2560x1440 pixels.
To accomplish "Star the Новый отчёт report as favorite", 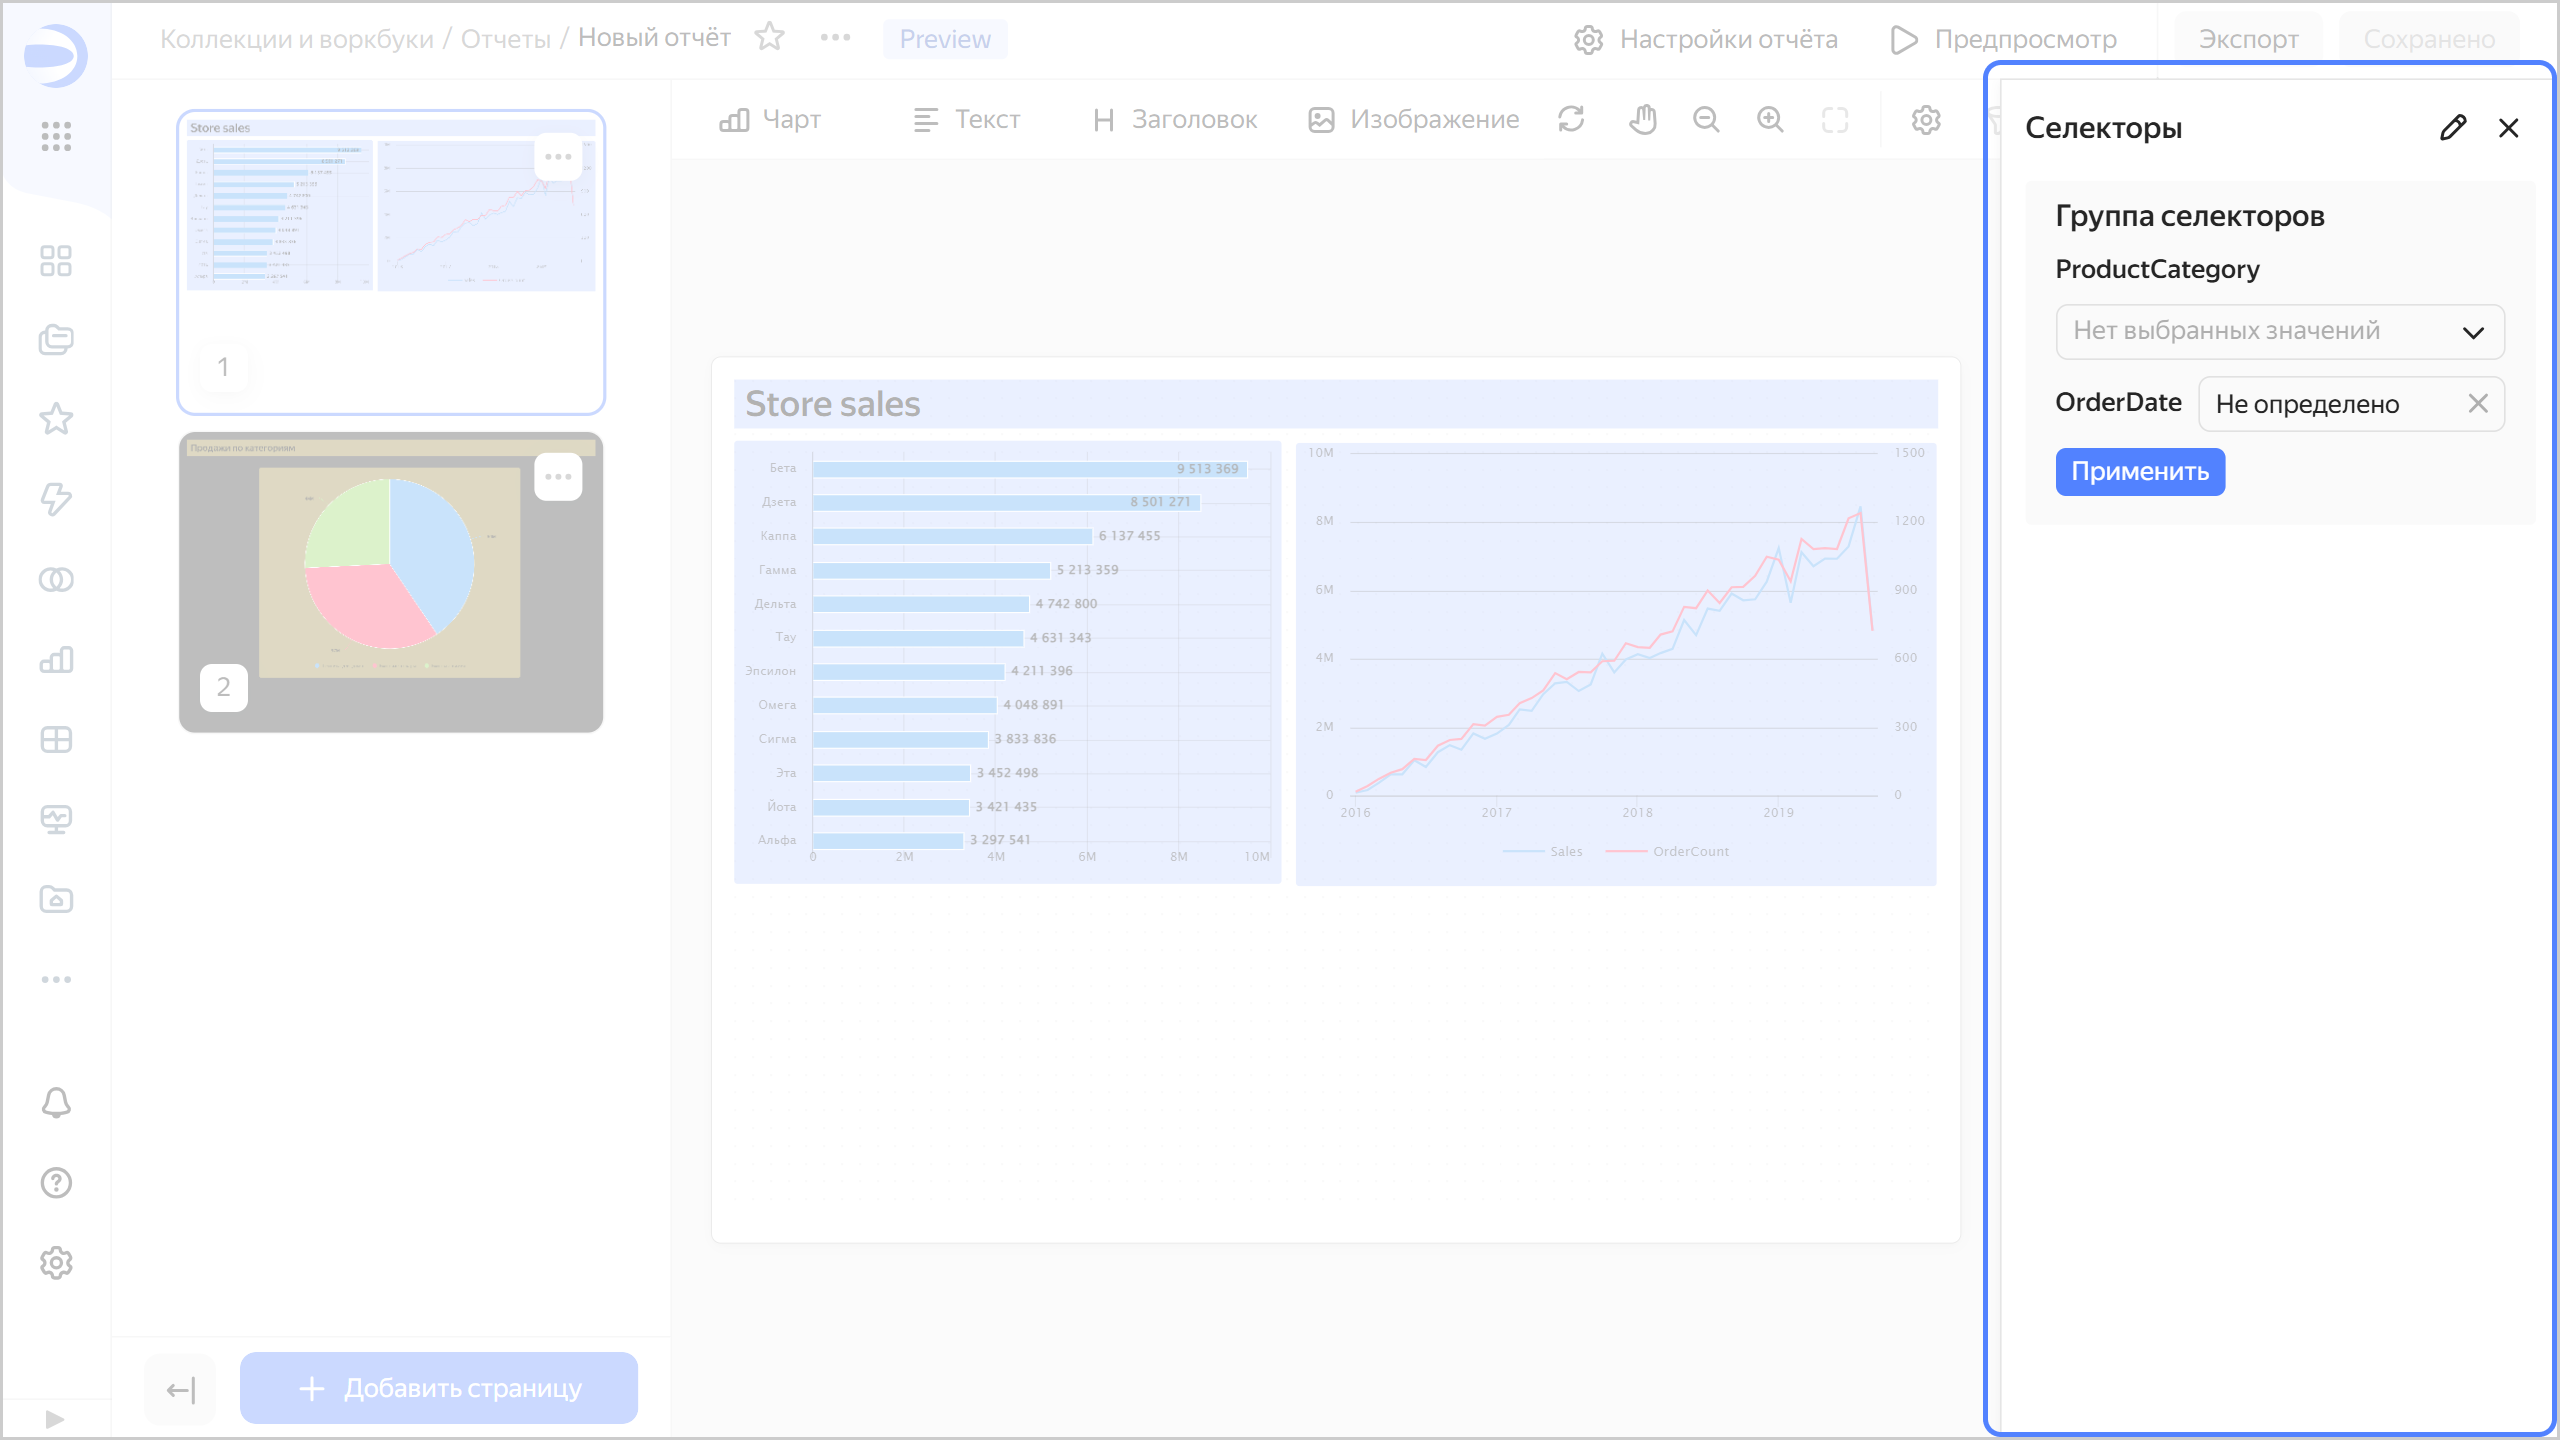I will [x=769, y=38].
